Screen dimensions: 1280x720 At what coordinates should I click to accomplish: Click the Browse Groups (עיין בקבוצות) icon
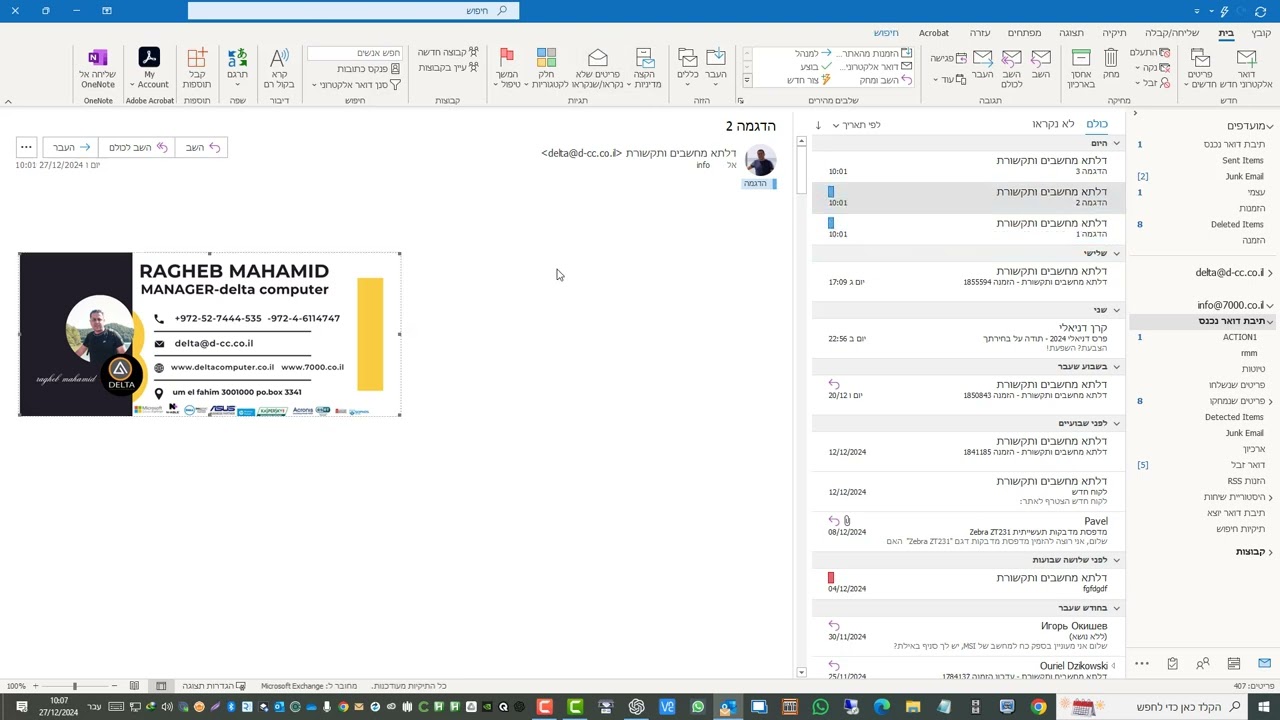pos(473,68)
